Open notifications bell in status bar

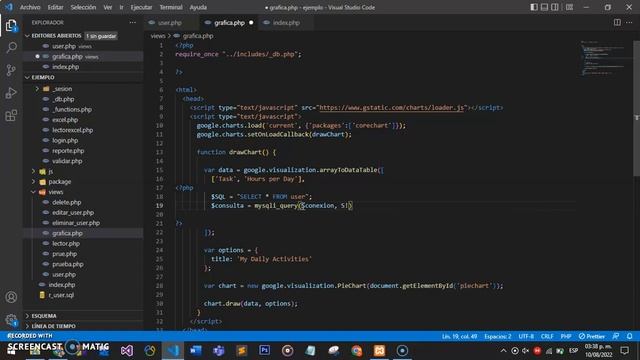point(629,336)
